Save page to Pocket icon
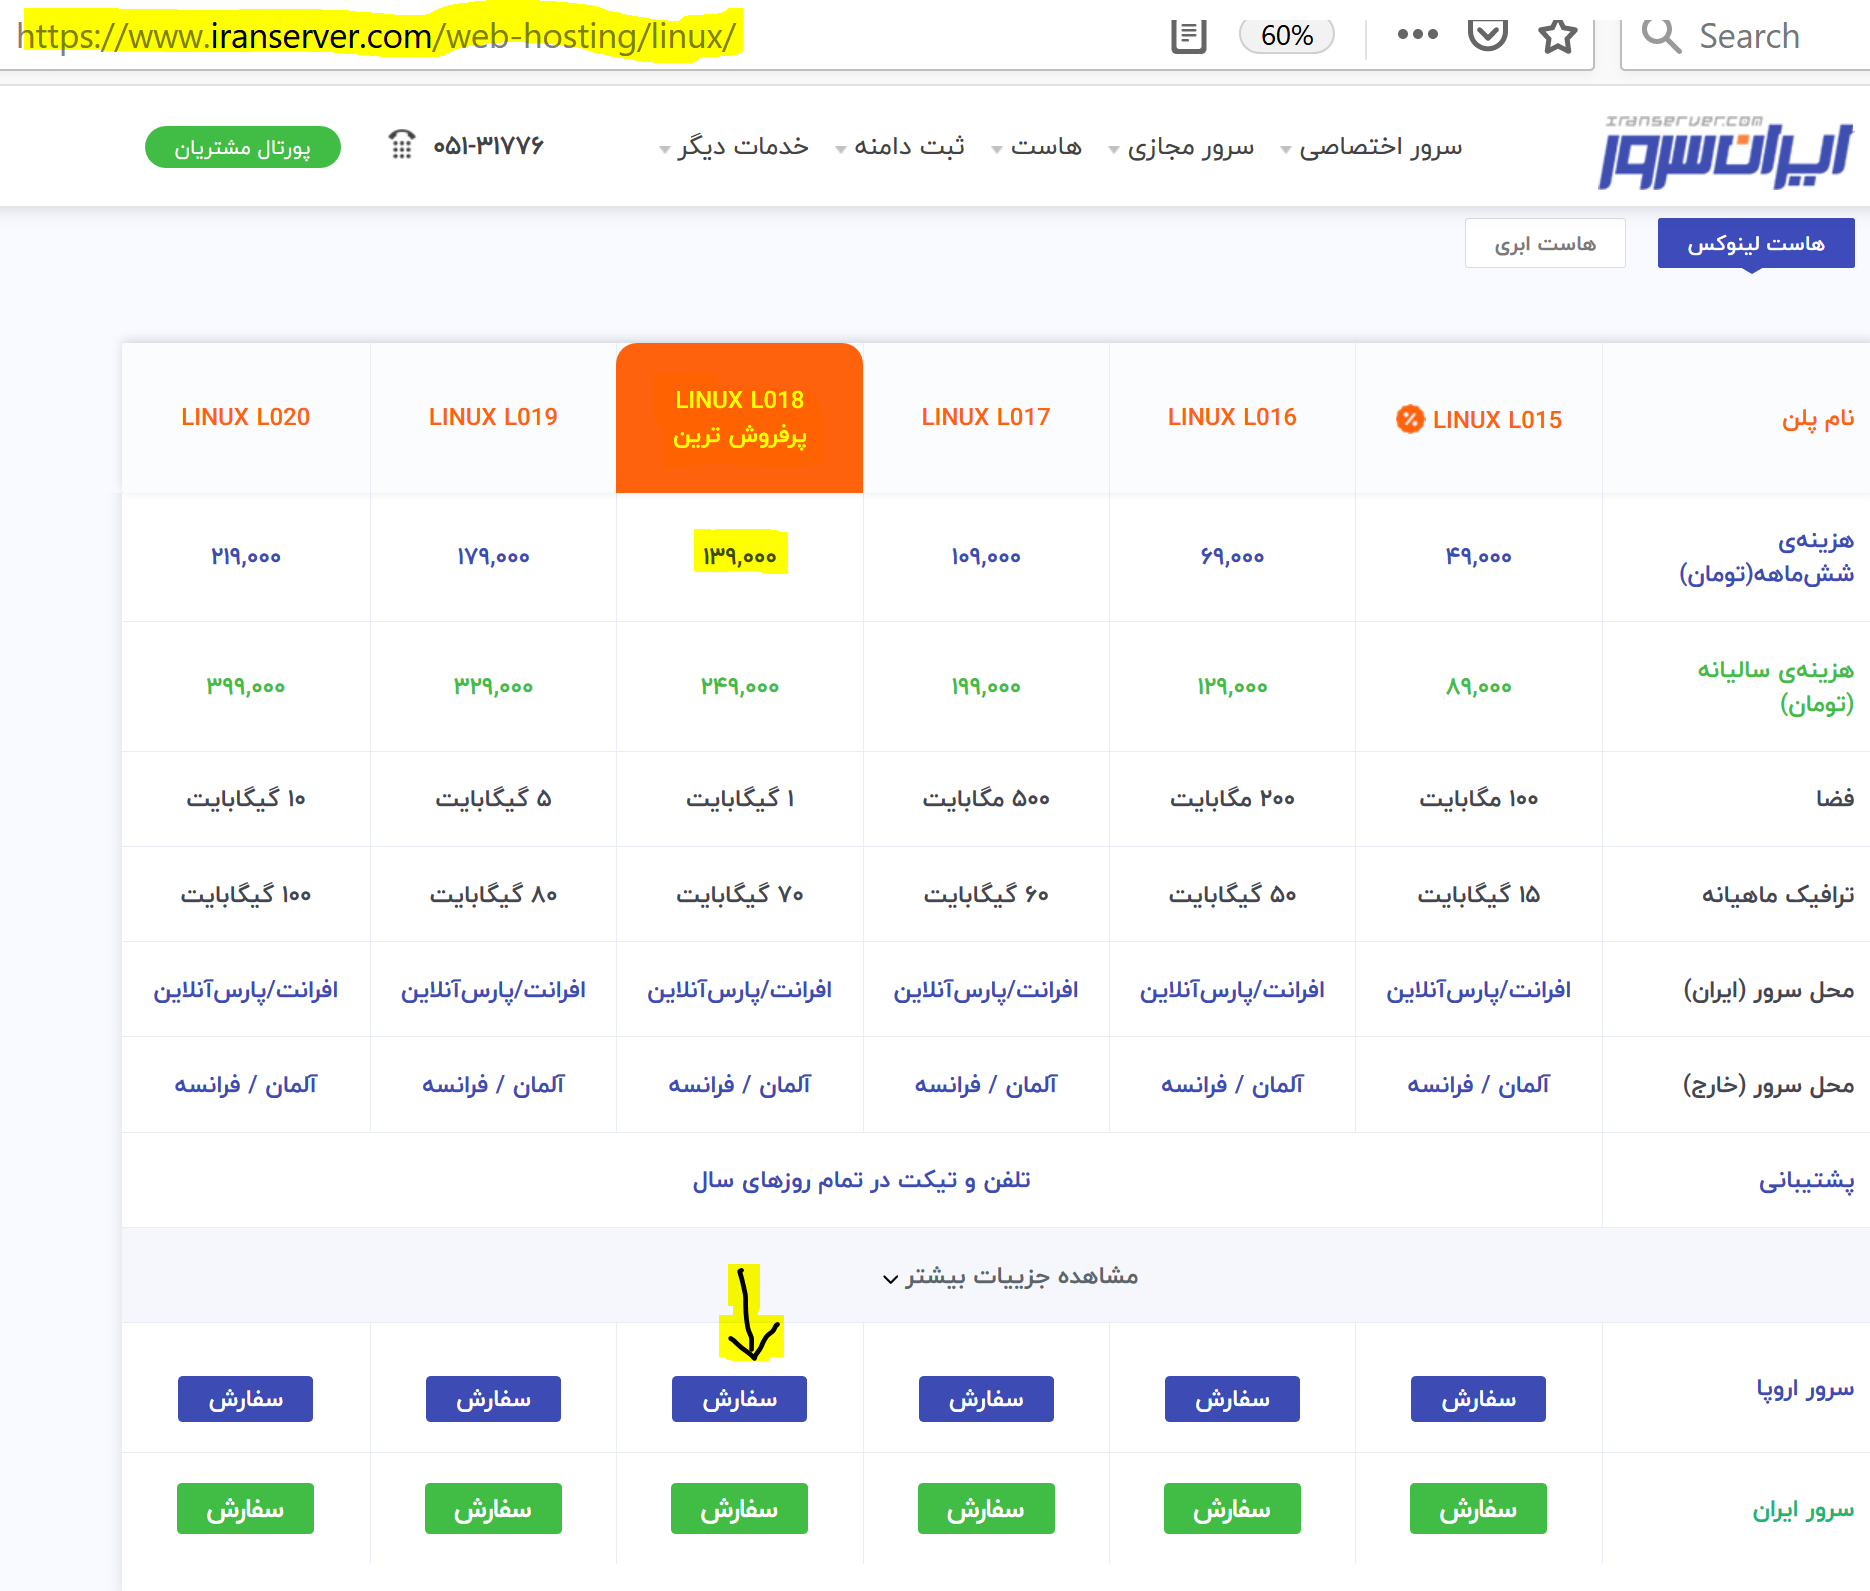1870x1591 pixels. coord(1487,35)
